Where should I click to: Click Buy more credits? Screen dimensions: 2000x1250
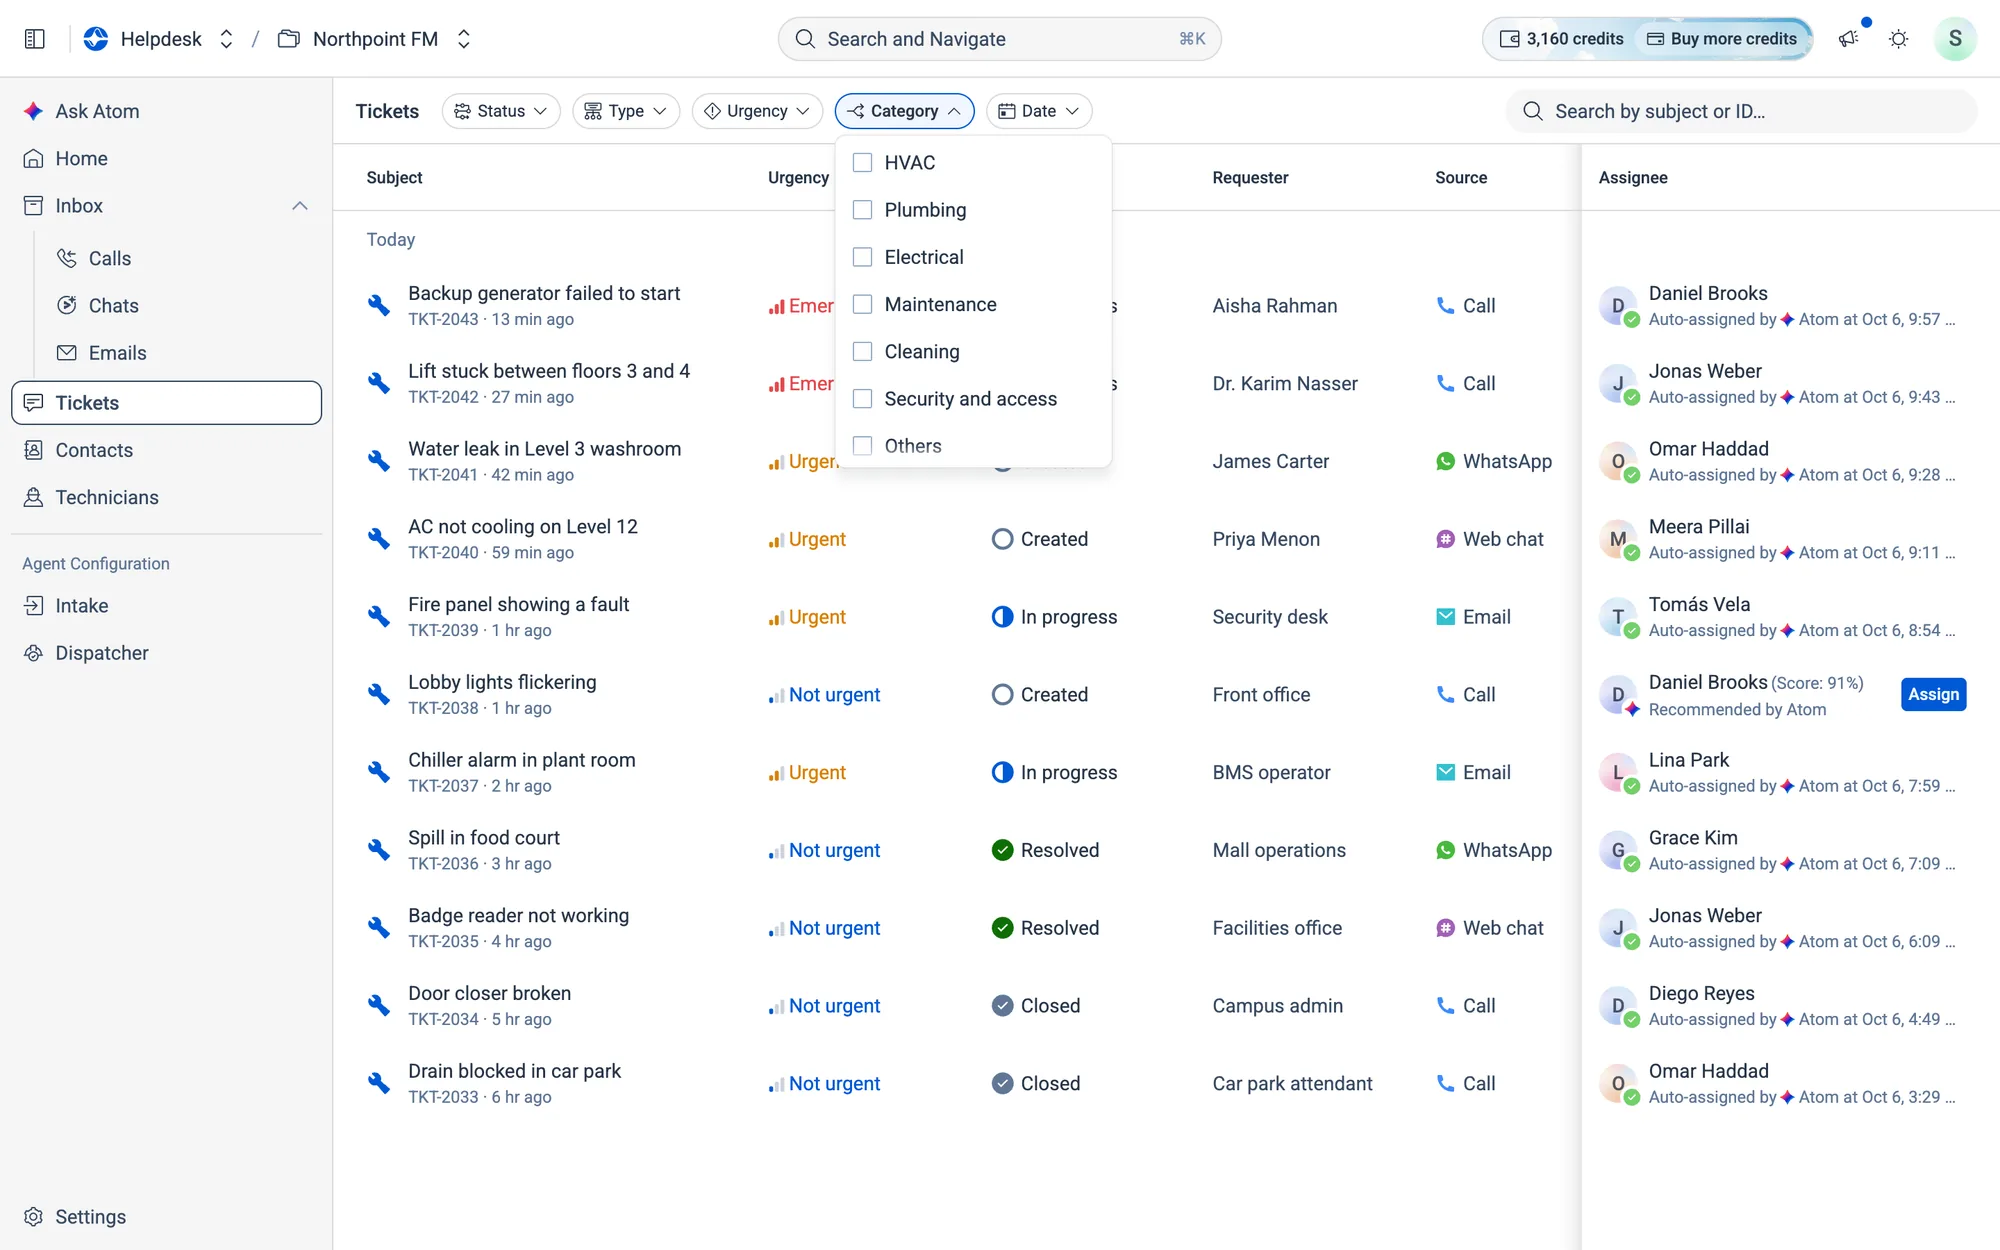1722,39
